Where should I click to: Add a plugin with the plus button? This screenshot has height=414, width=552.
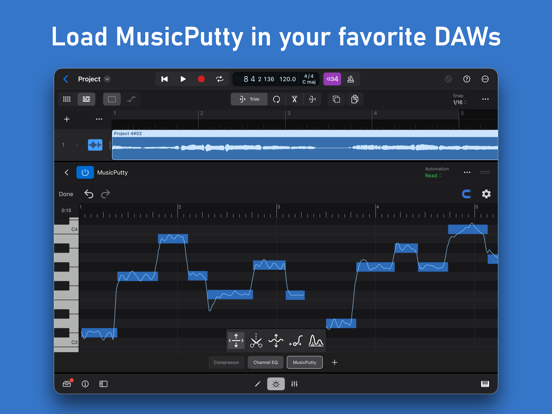click(334, 362)
